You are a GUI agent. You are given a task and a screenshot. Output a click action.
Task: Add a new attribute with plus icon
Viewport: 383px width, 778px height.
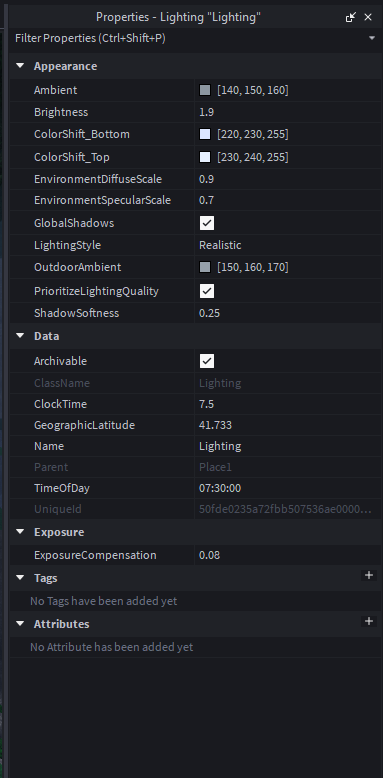369,621
